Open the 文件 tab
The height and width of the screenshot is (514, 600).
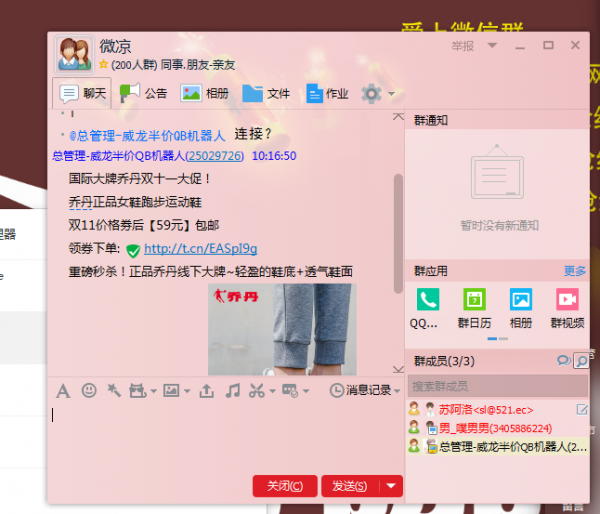[266, 93]
